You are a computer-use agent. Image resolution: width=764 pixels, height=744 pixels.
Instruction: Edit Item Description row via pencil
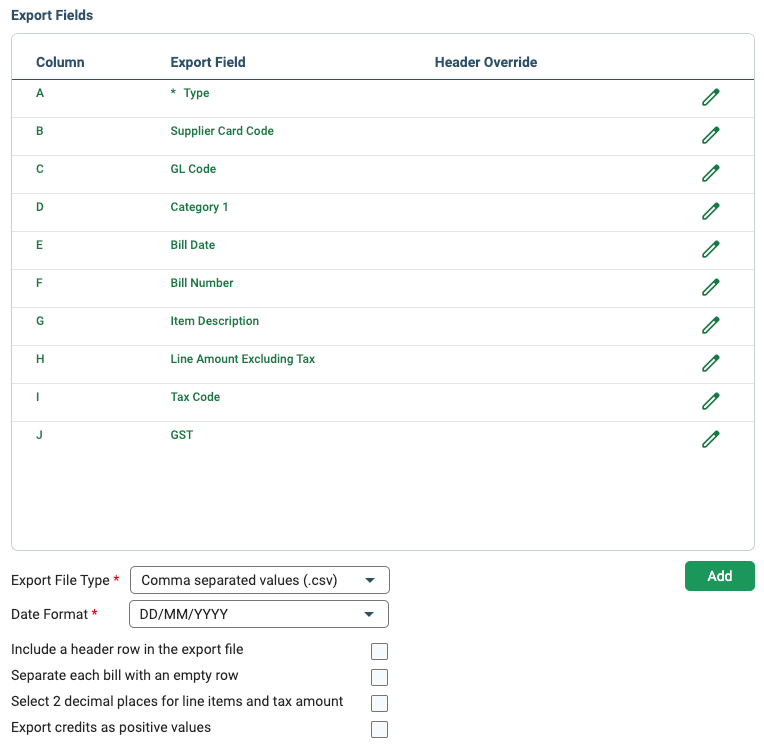(x=710, y=325)
